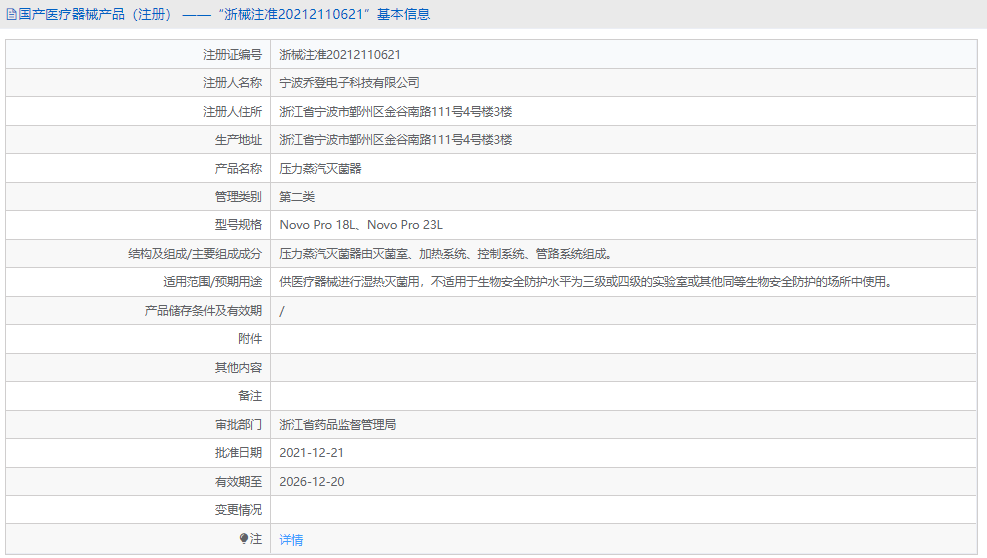
Task: Click the 变更情况 label
Action: [x=238, y=510]
